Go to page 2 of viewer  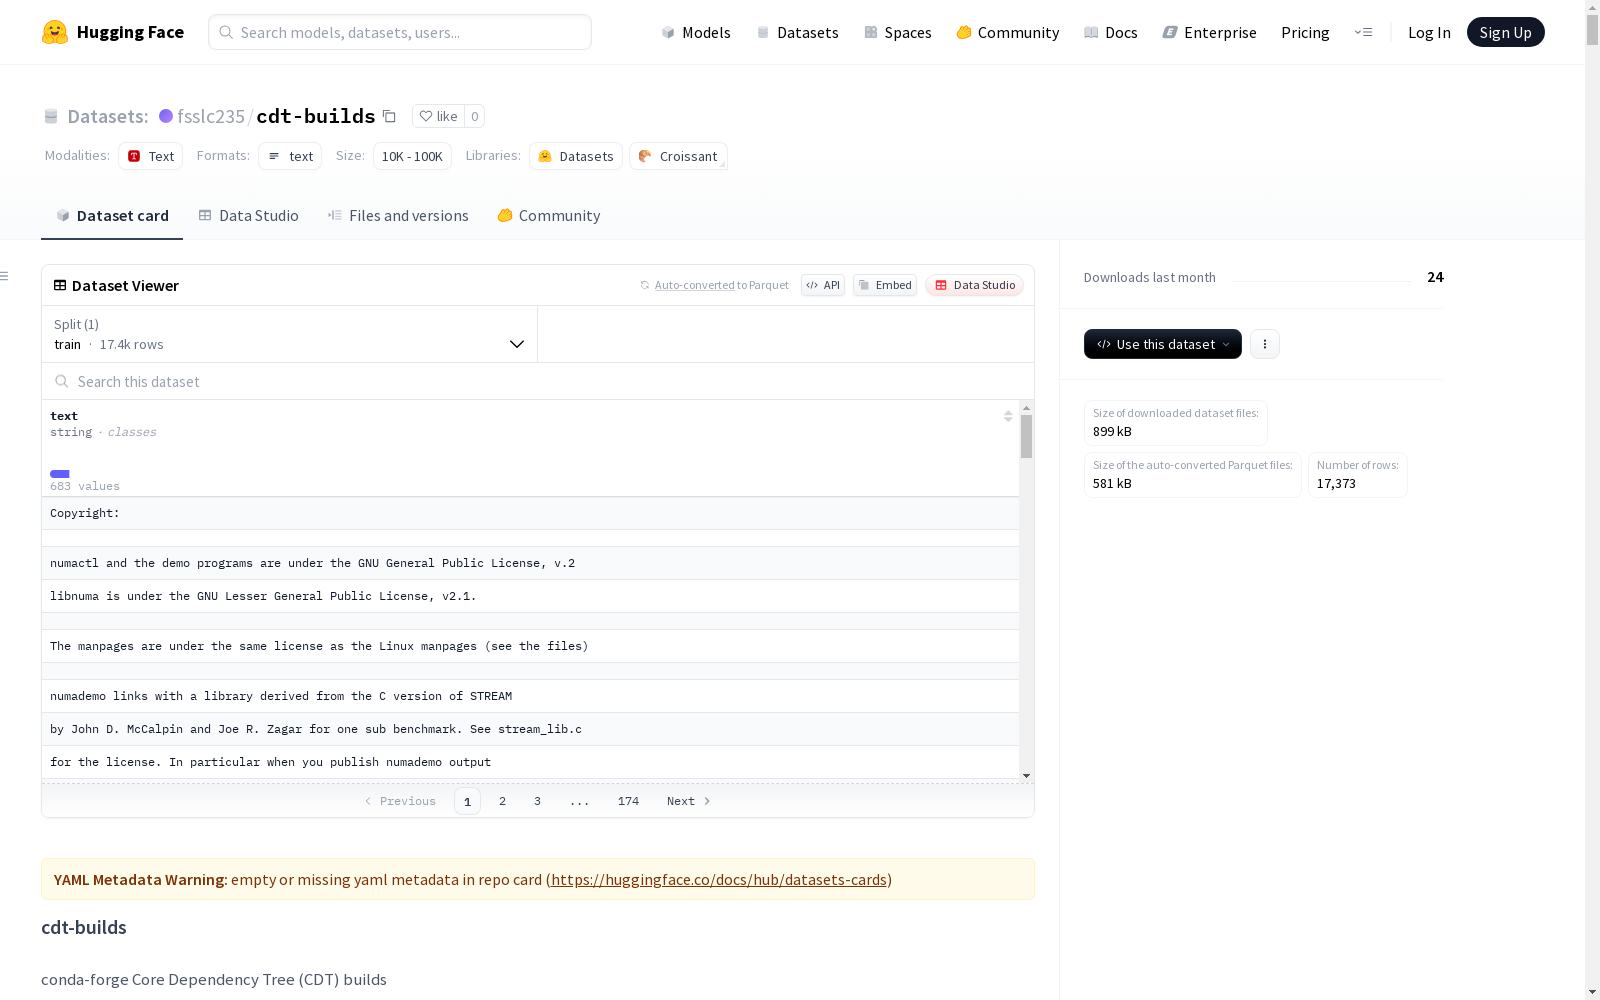[502, 801]
